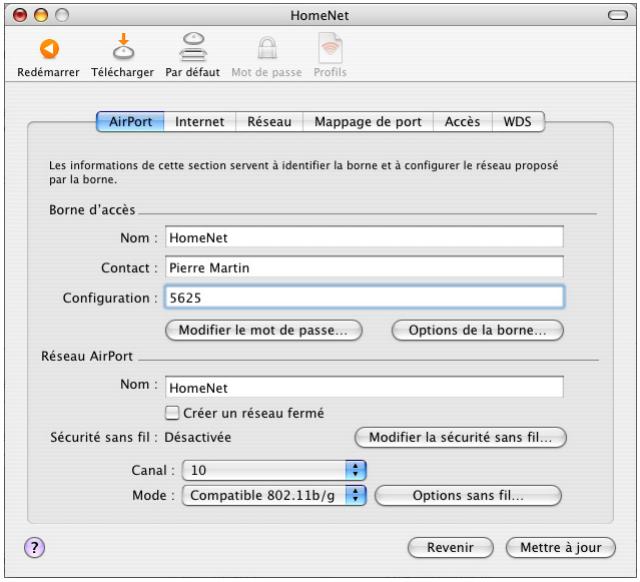Click the Mettre à jour button
Screen dimensions: 640x582
coord(561,547)
